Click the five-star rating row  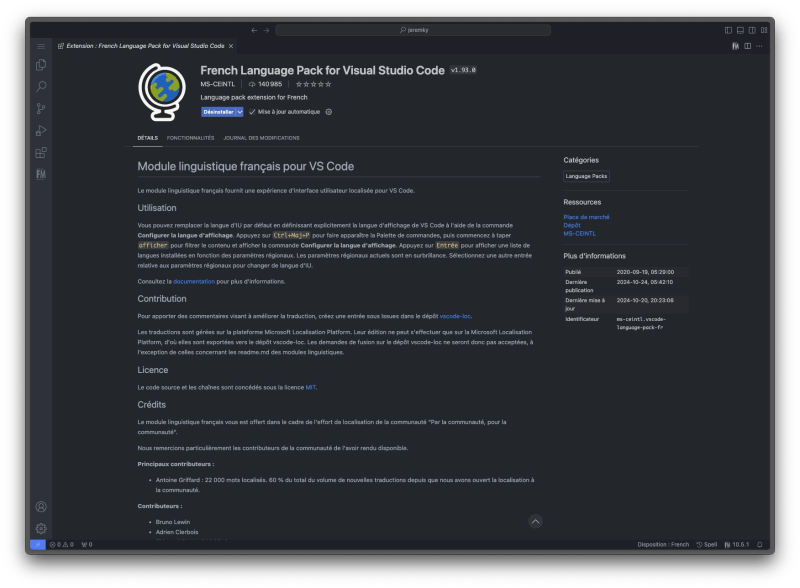coord(315,84)
